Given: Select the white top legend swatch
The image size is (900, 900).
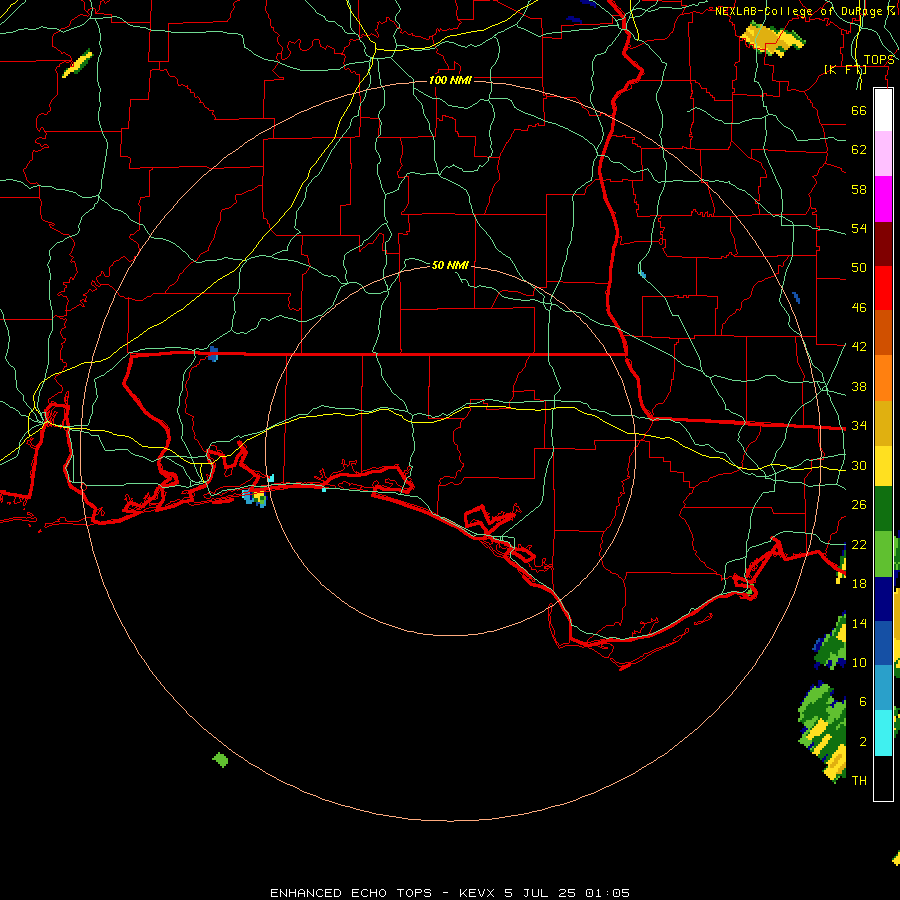Looking at the screenshot, I should click(883, 110).
